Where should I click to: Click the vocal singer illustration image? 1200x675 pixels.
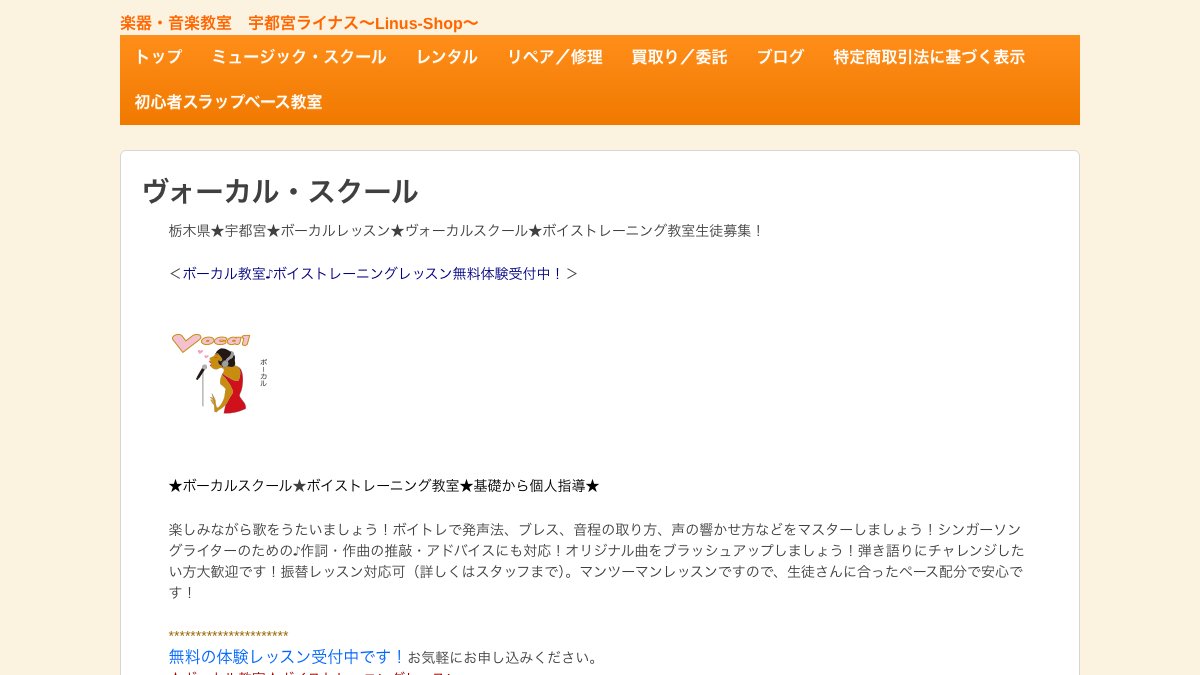(x=219, y=373)
